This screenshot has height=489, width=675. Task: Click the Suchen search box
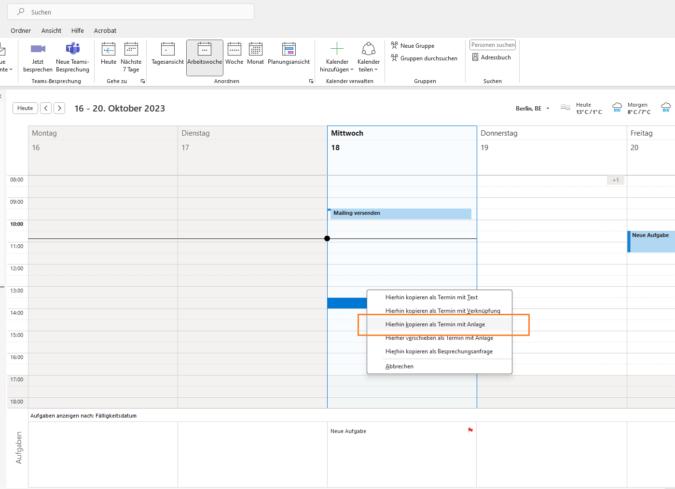click(x=130, y=12)
